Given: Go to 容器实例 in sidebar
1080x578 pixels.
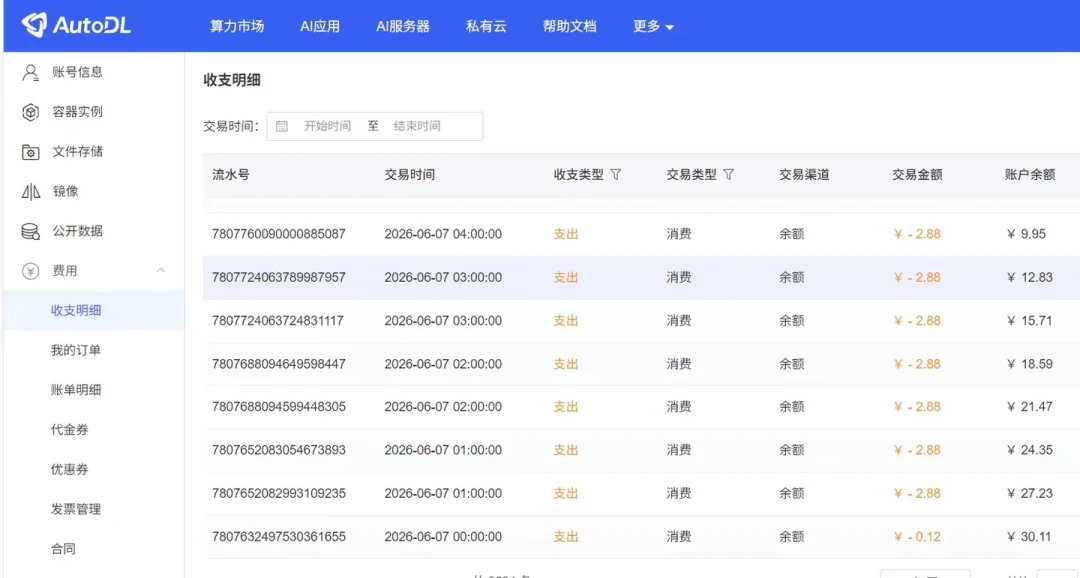Looking at the screenshot, I should [x=77, y=112].
